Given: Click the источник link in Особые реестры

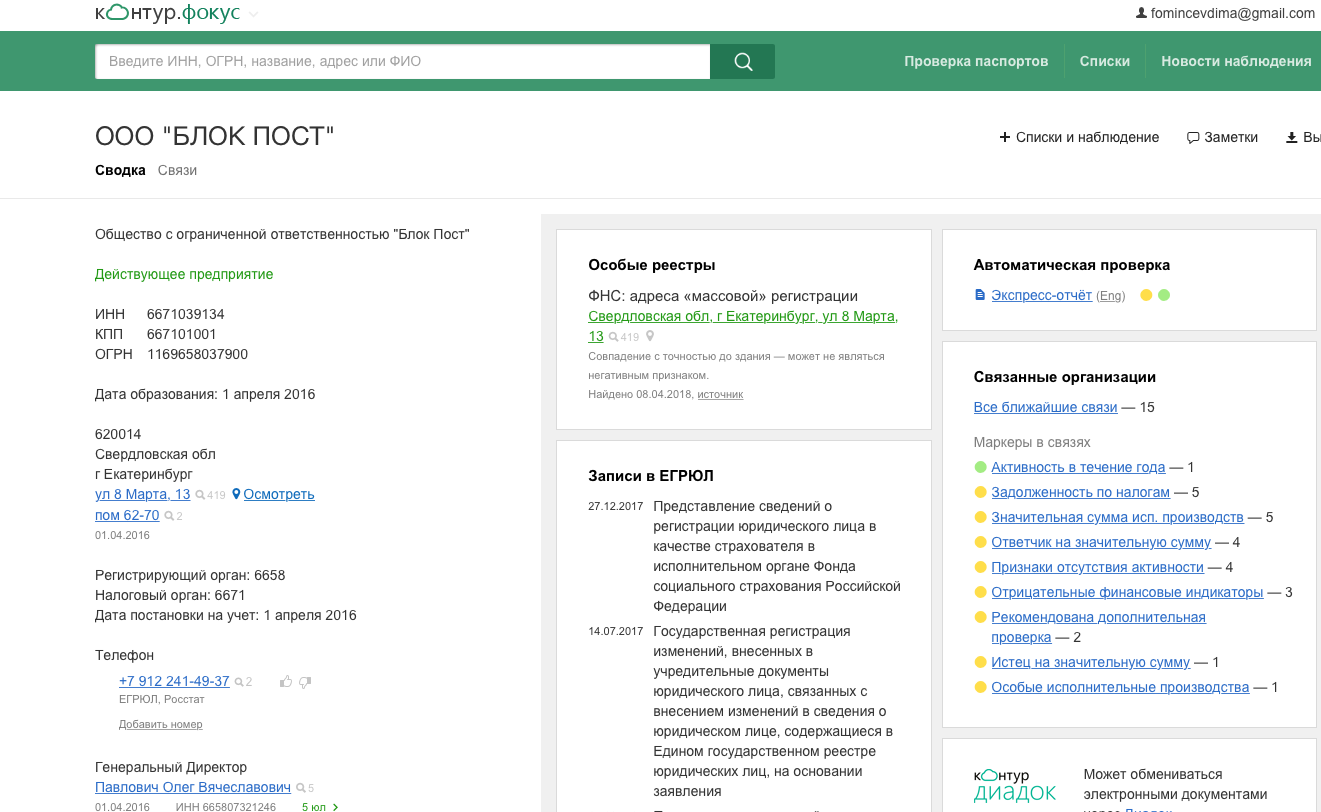Looking at the screenshot, I should (x=720, y=395).
